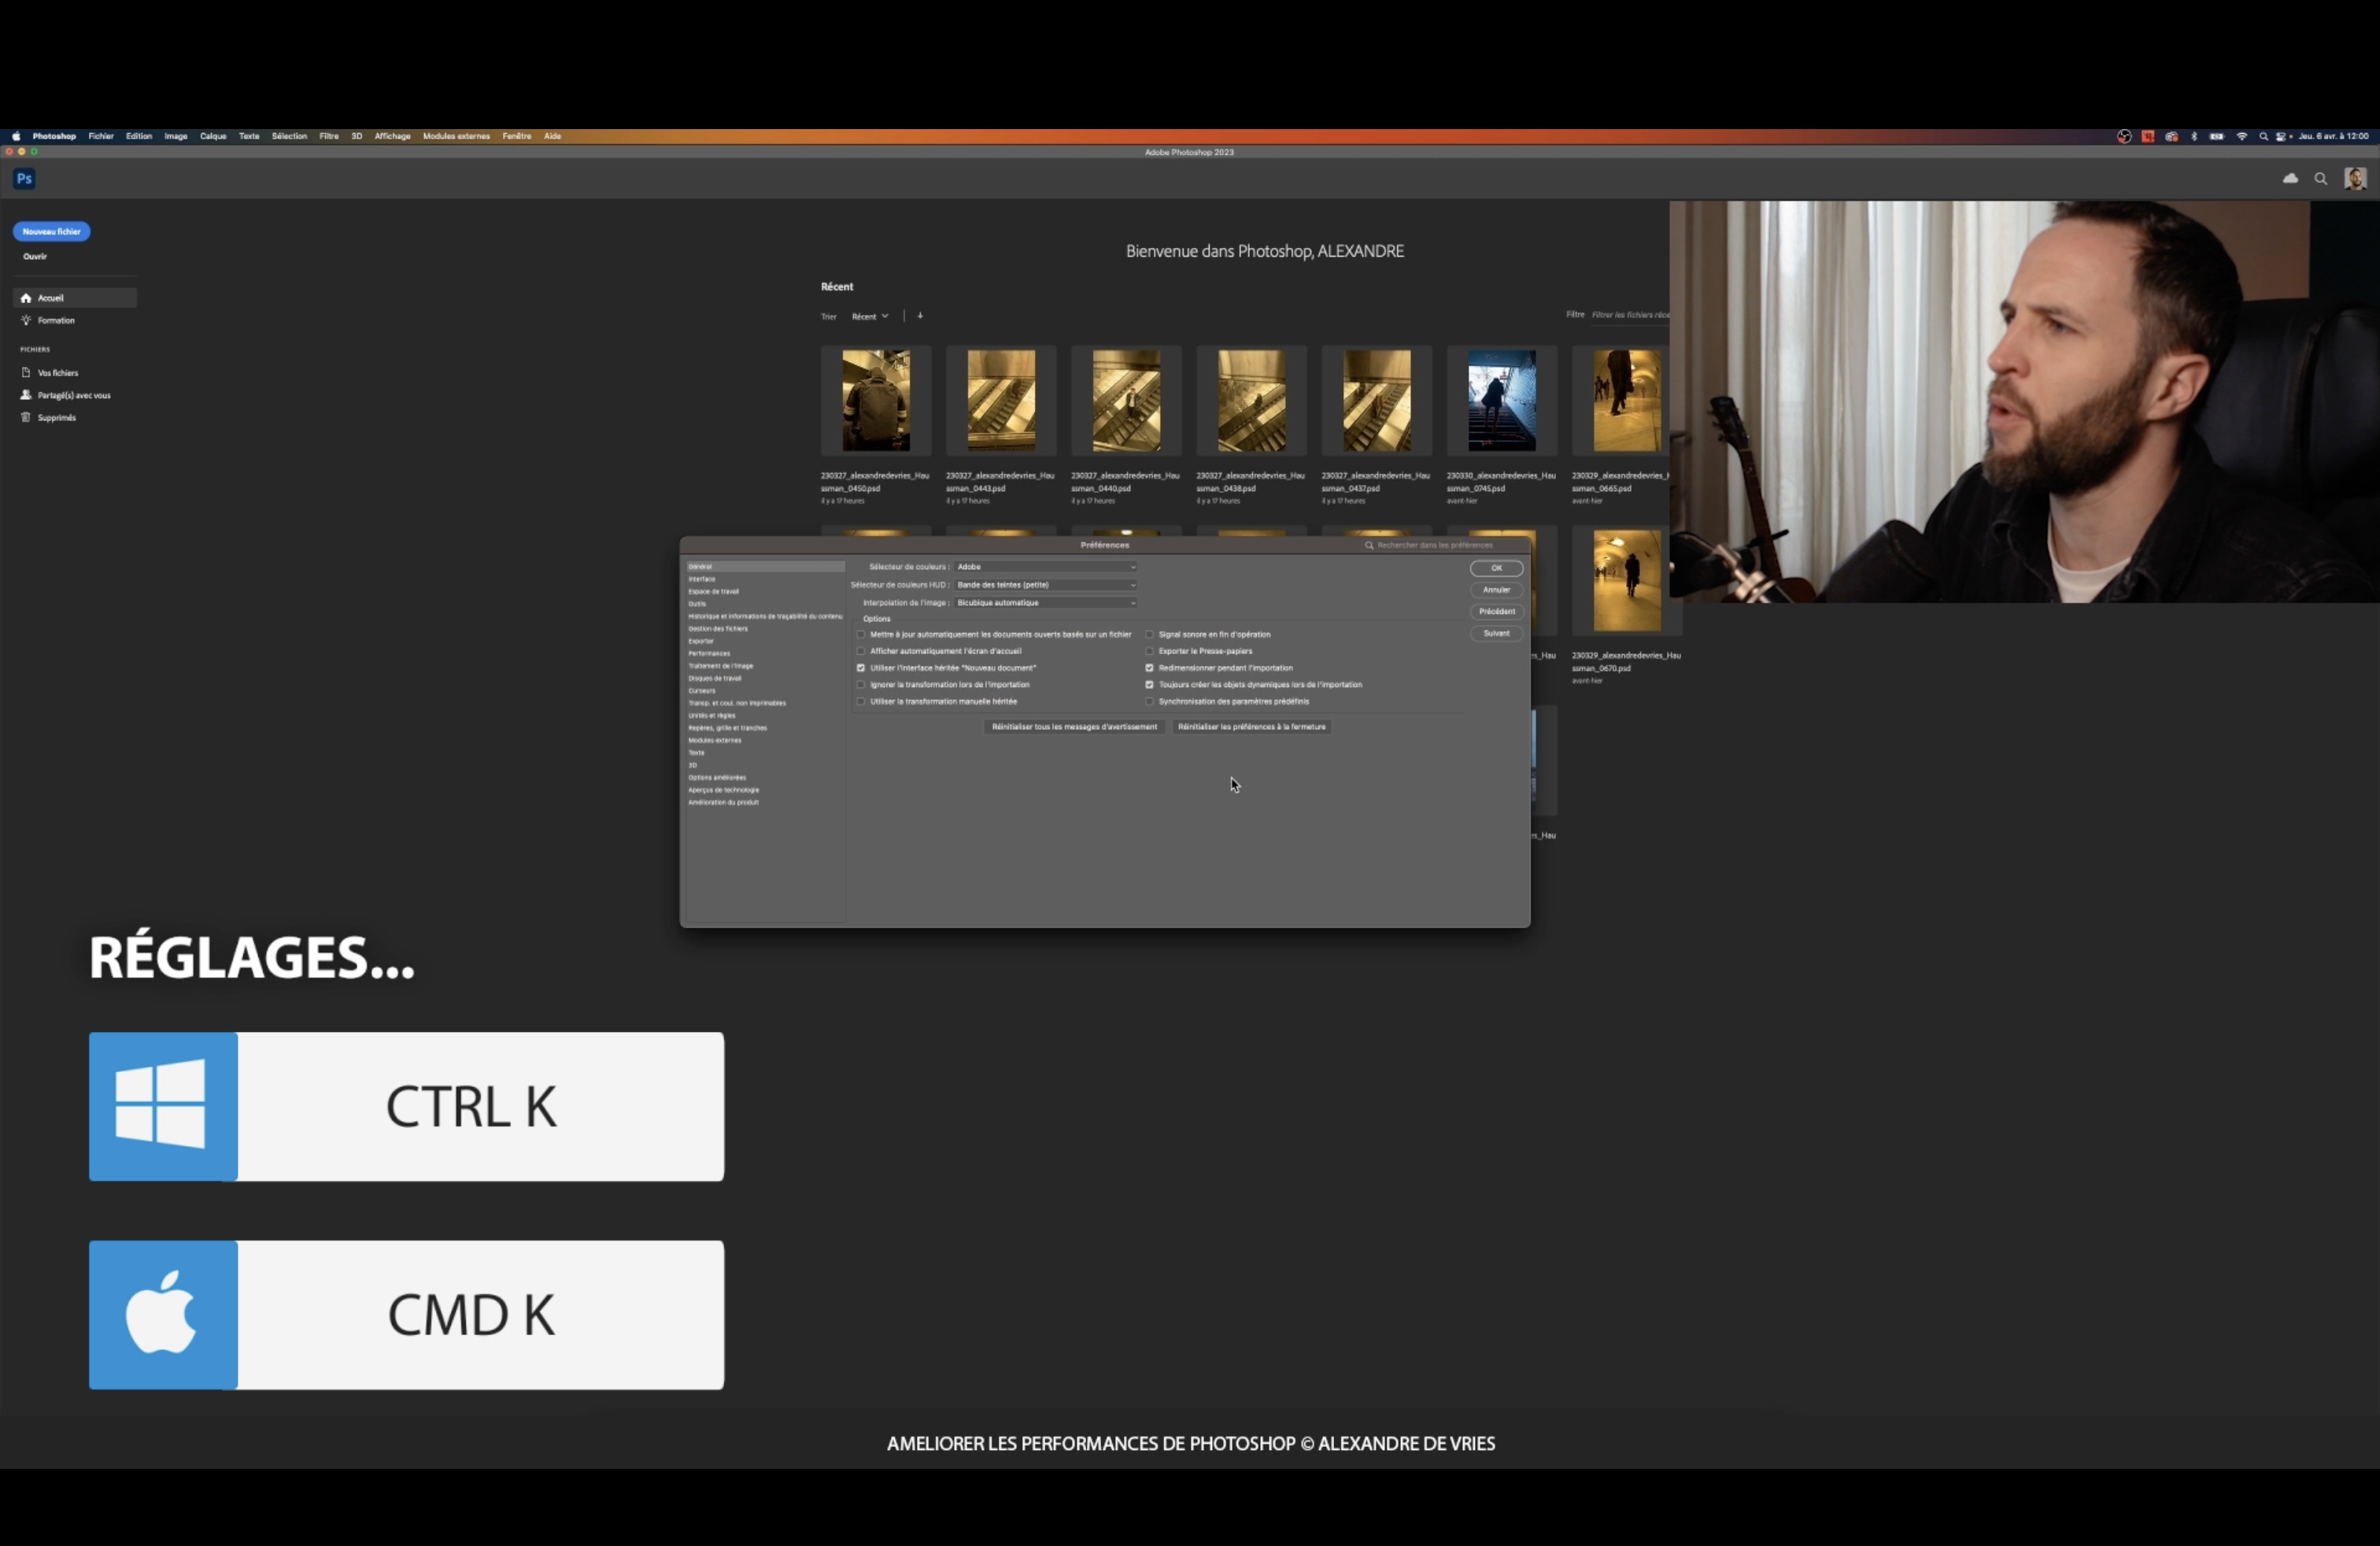This screenshot has width=2380, height=1546.
Task: Toggle sort direction arrow next to Récent
Action: (x=920, y=316)
